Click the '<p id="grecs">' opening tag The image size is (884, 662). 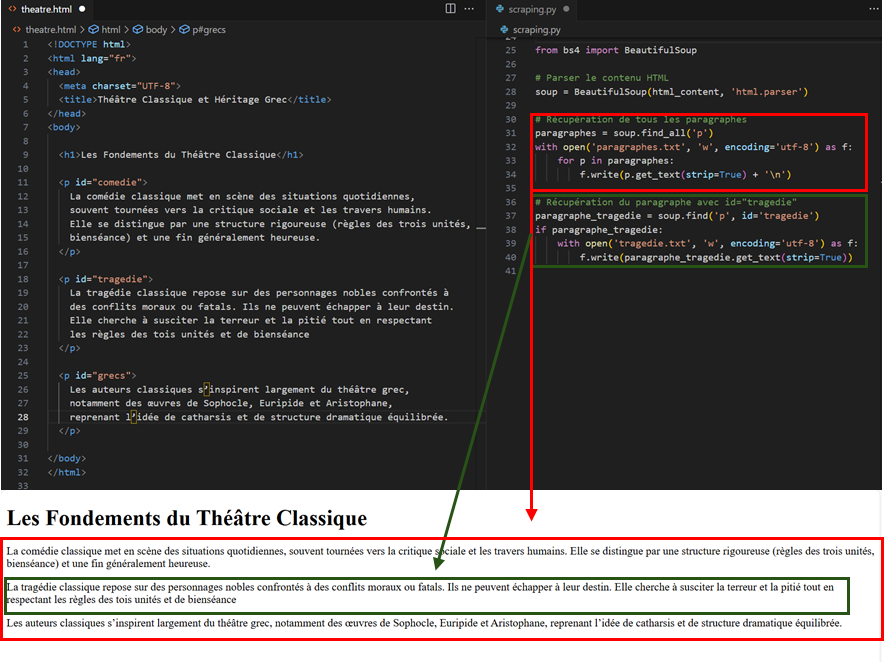pyautogui.click(x=97, y=376)
